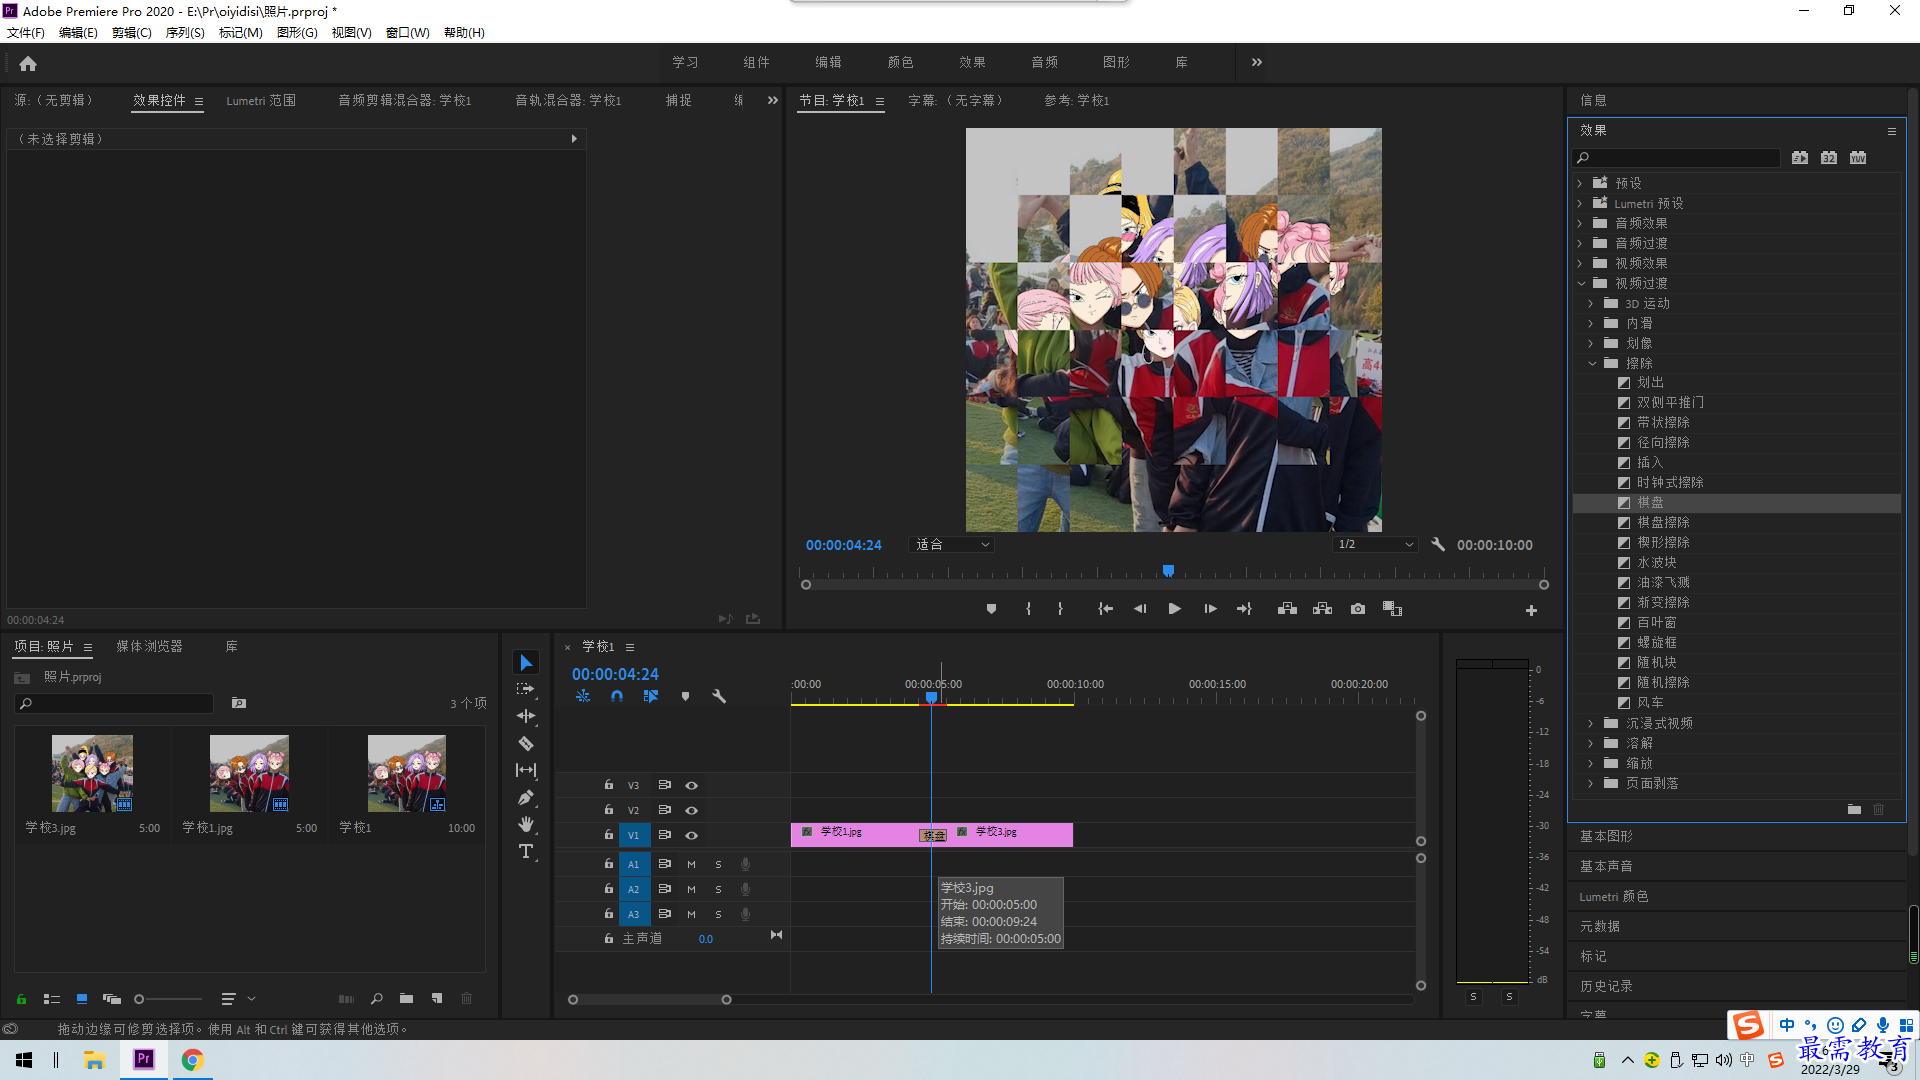Open the button editor plus icon

pyautogui.click(x=1531, y=610)
